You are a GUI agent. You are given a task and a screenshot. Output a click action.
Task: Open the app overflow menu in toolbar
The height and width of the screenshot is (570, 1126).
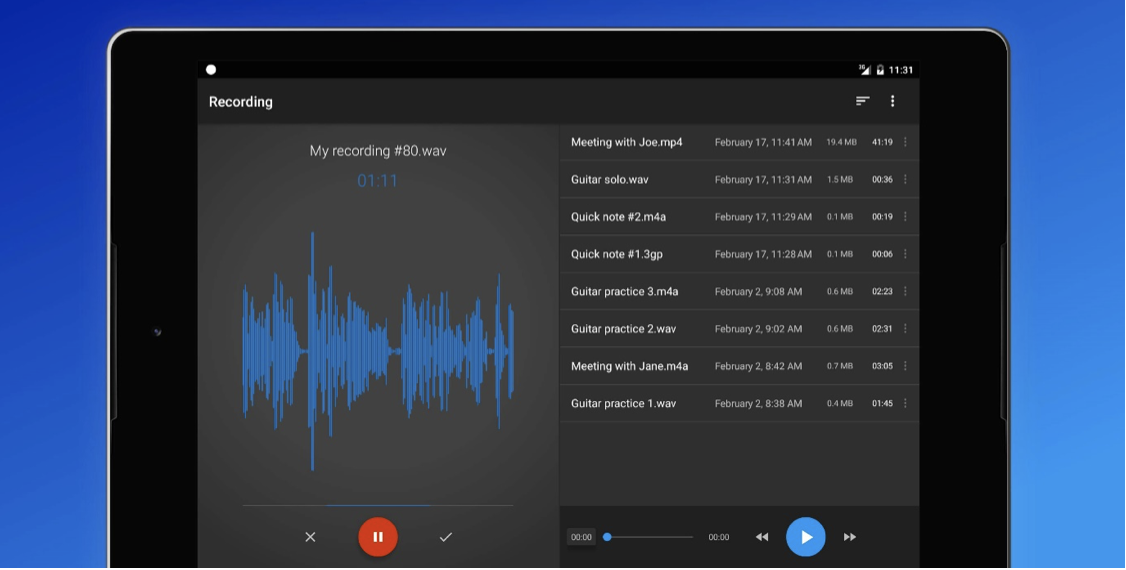893,101
